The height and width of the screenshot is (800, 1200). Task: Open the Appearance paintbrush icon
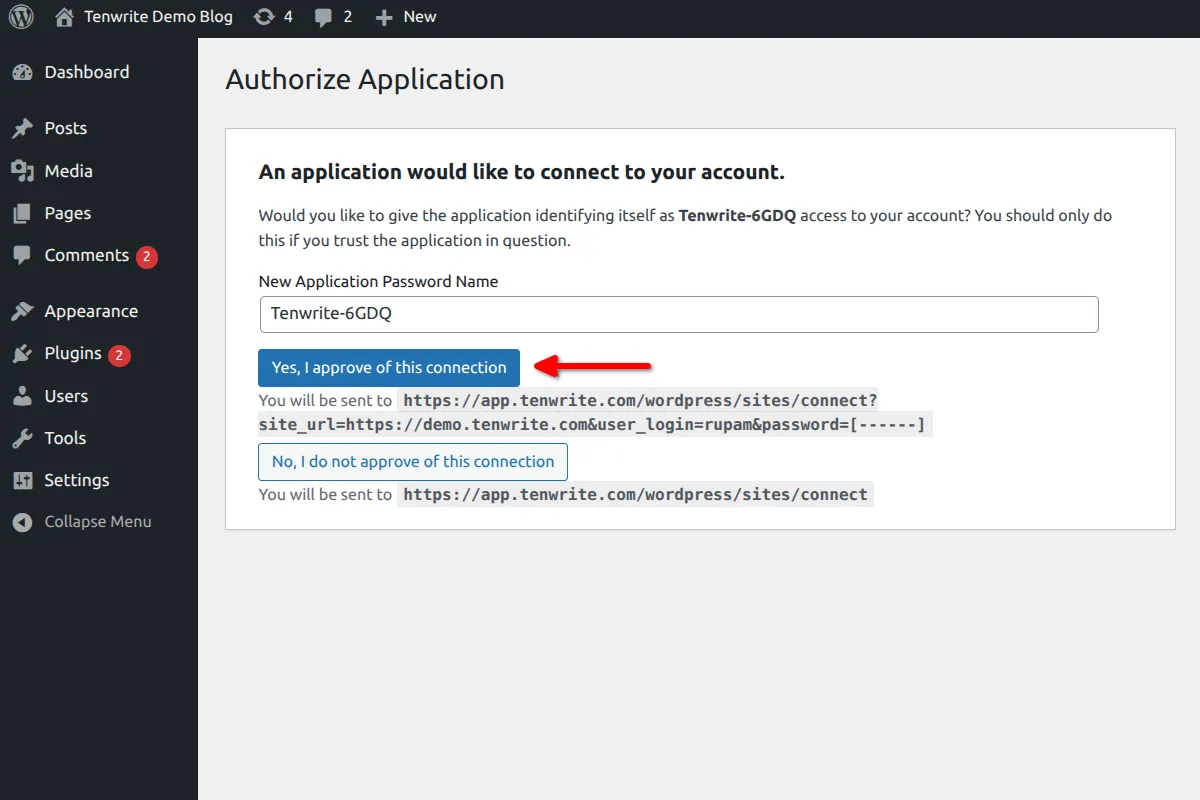22,310
